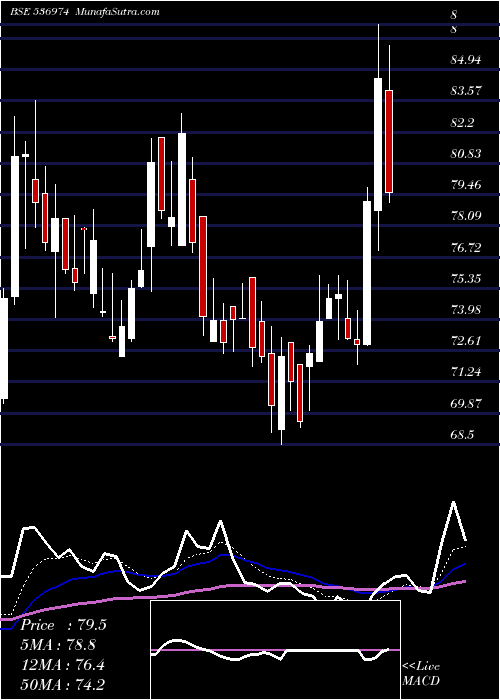
Task: Select the 76.72 price axis label
Action: [x=466, y=248]
